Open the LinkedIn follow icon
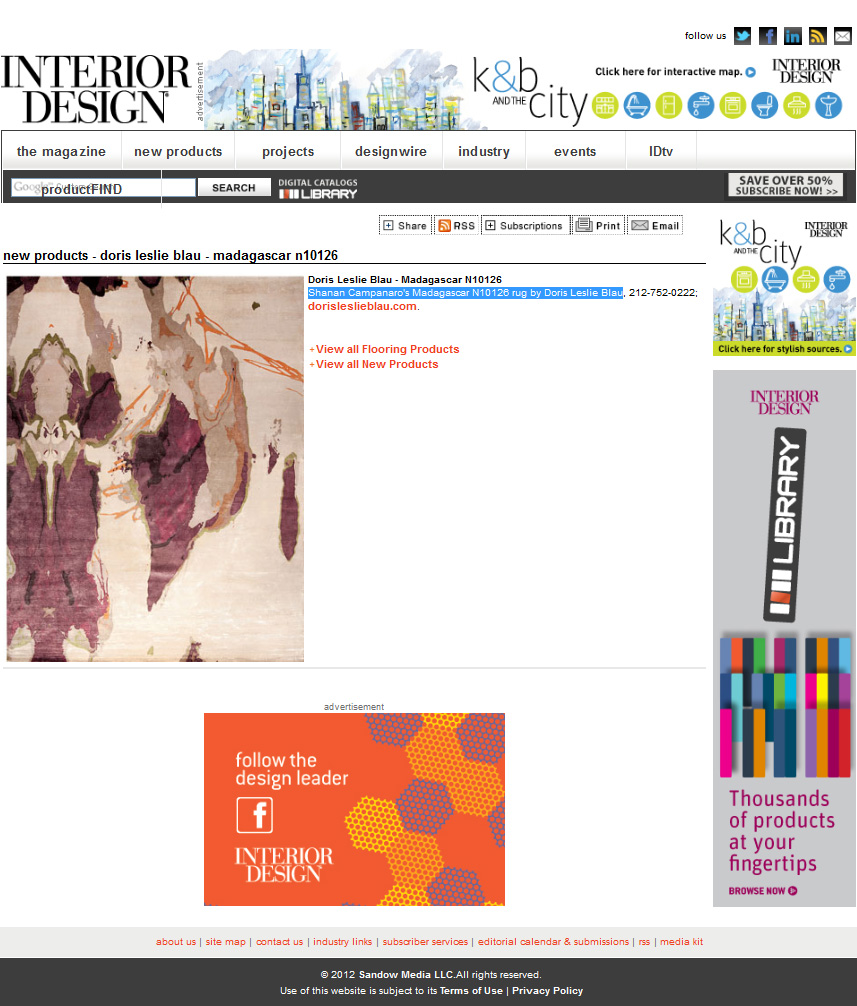Image resolution: width=857 pixels, height=1006 pixels. 793,36
